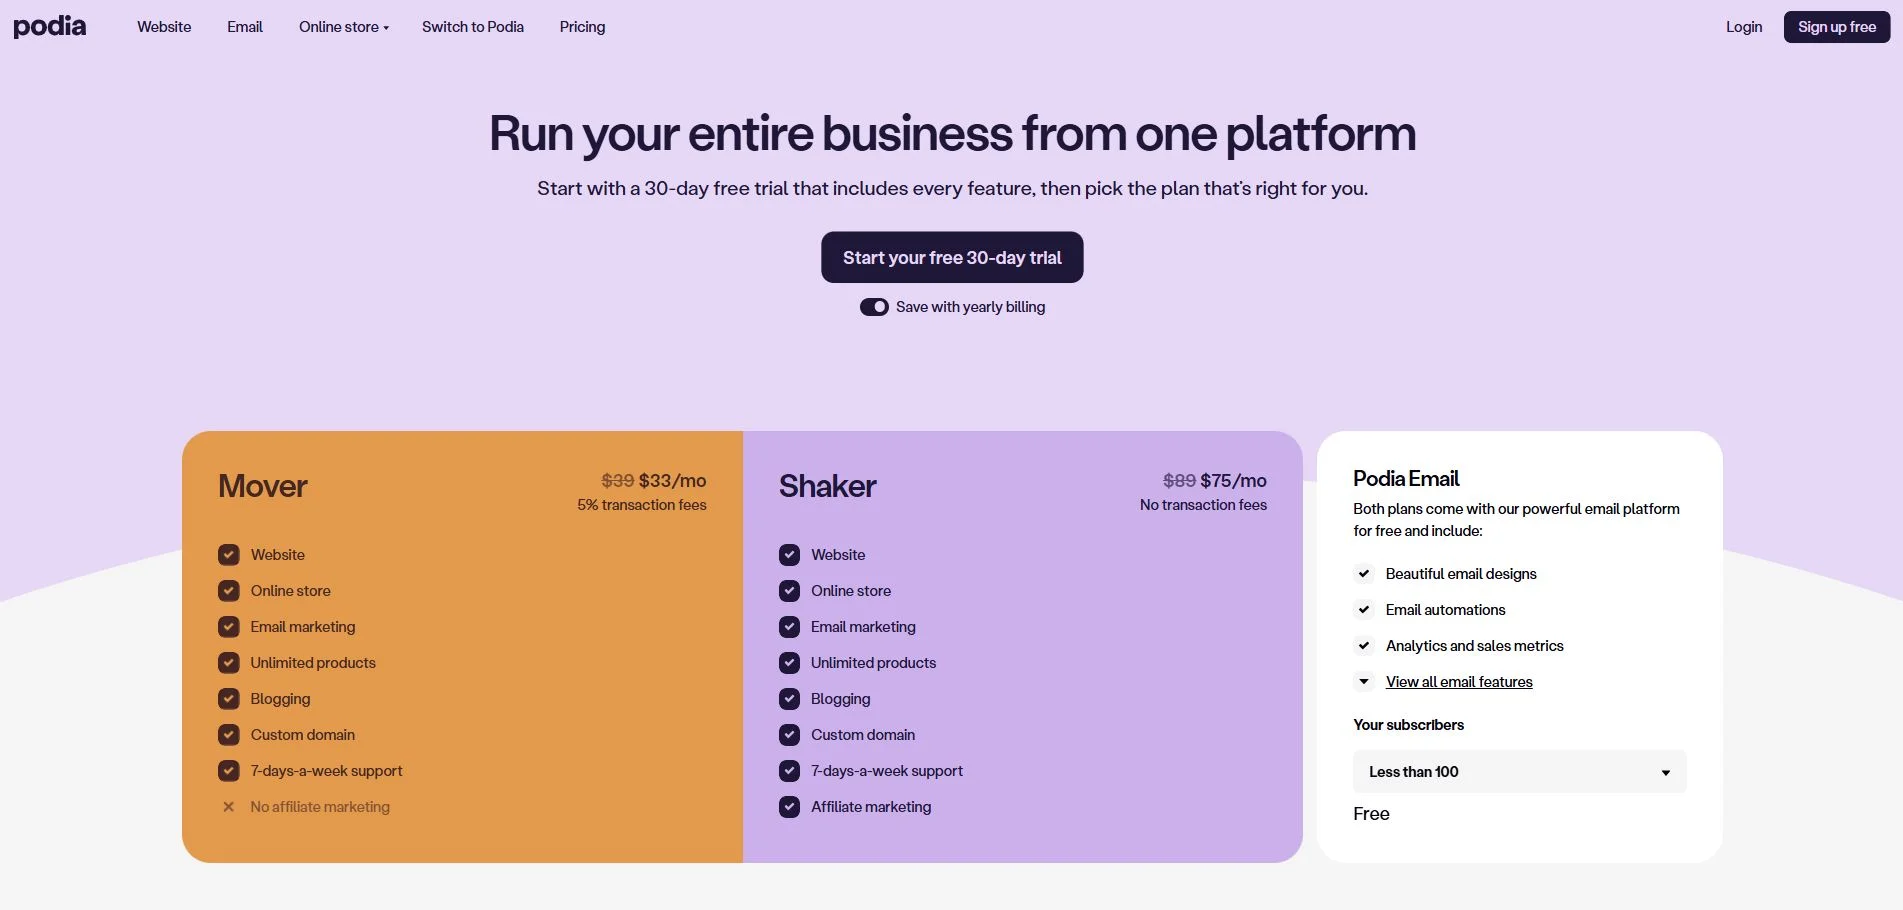Click the Mover plan Website check icon
Viewport: 1903px width, 910px height.
point(229,555)
